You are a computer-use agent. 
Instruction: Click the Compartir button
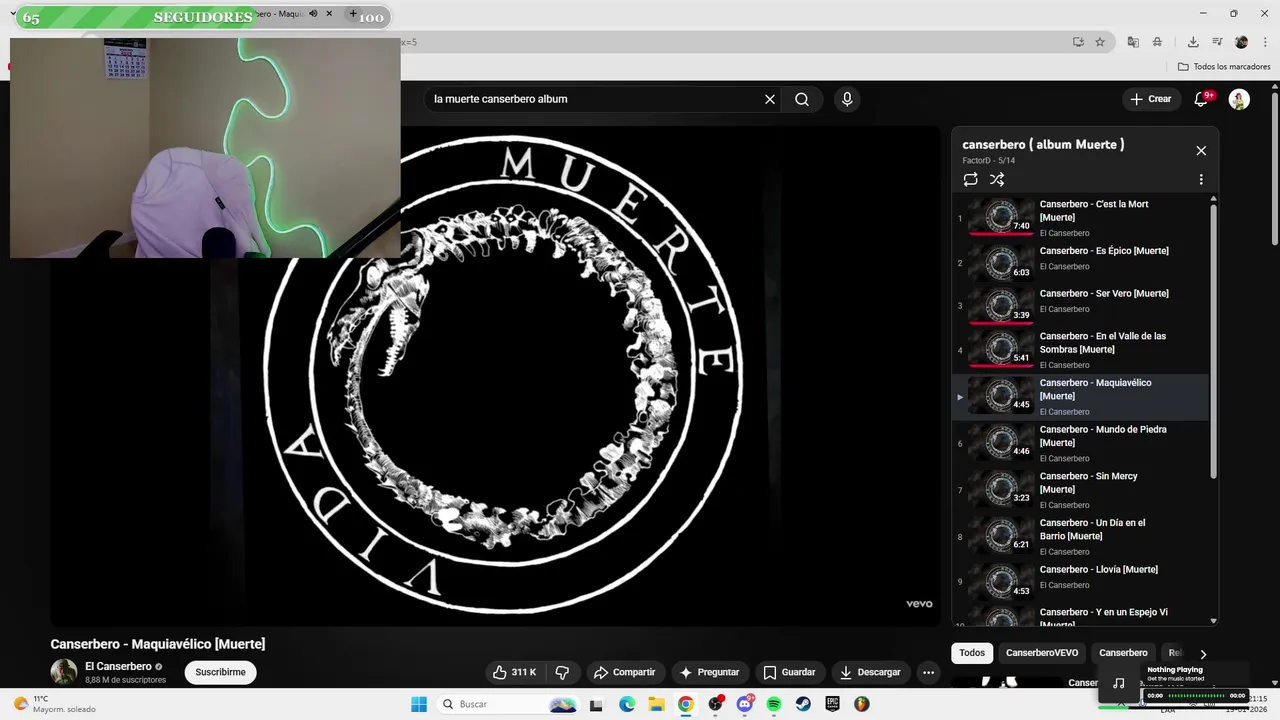tap(625, 672)
